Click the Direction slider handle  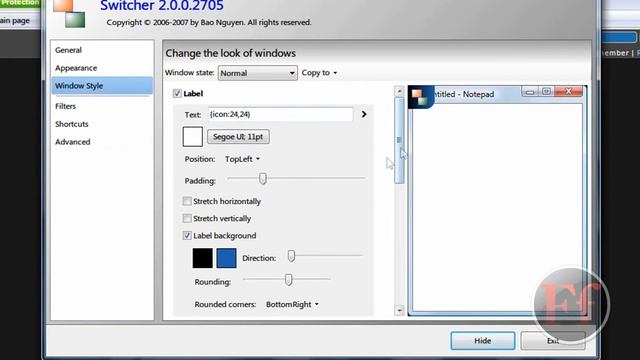click(291, 256)
